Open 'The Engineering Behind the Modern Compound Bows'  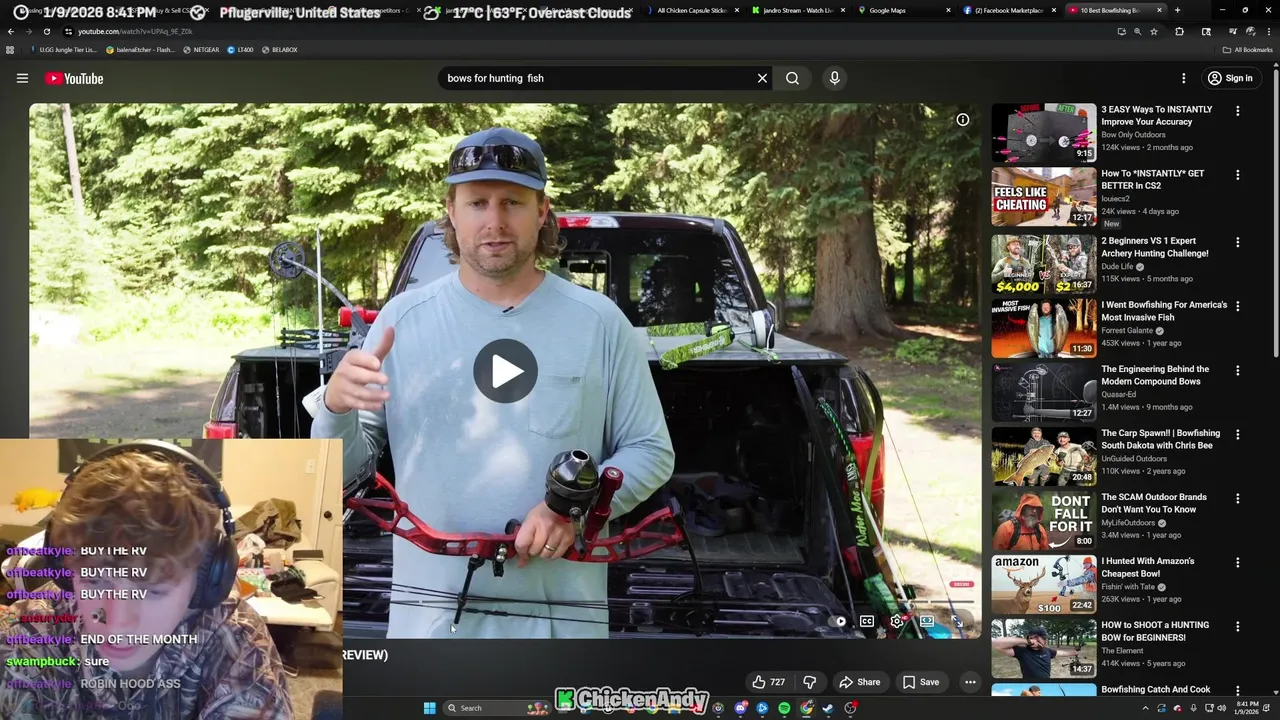(1155, 375)
